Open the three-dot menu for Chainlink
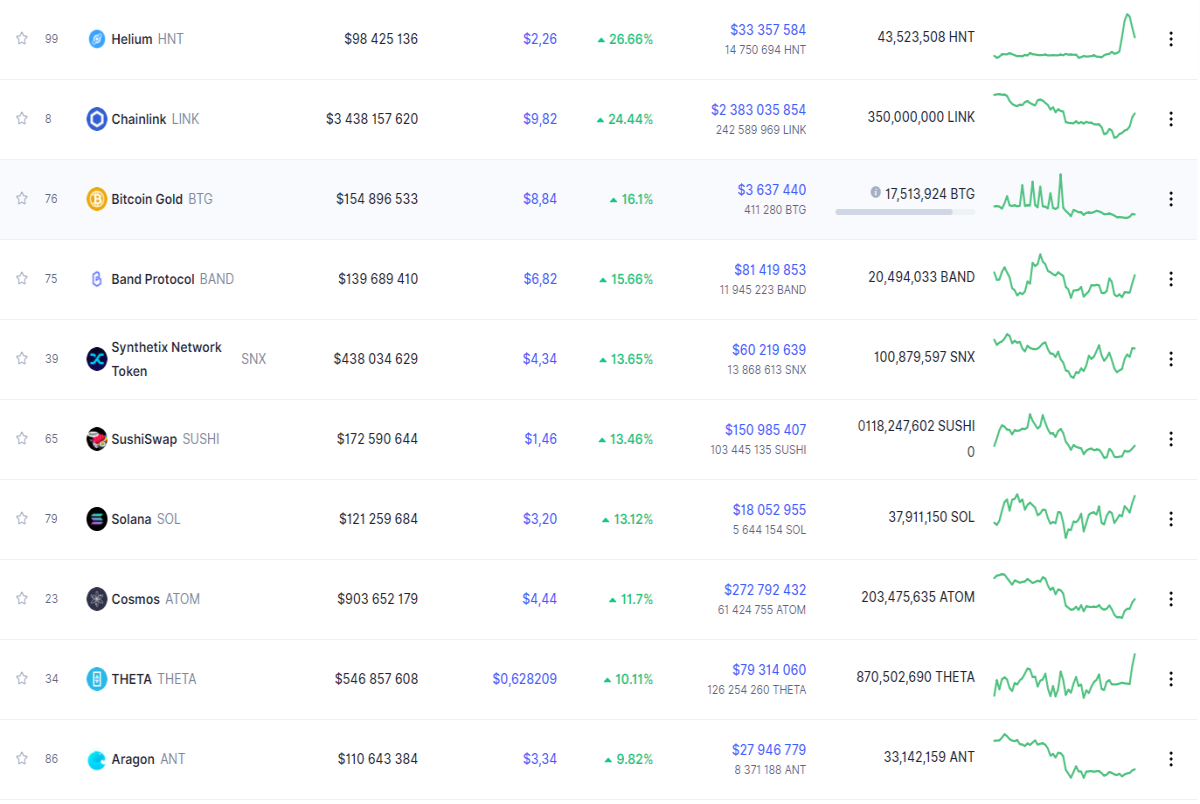 (1171, 119)
